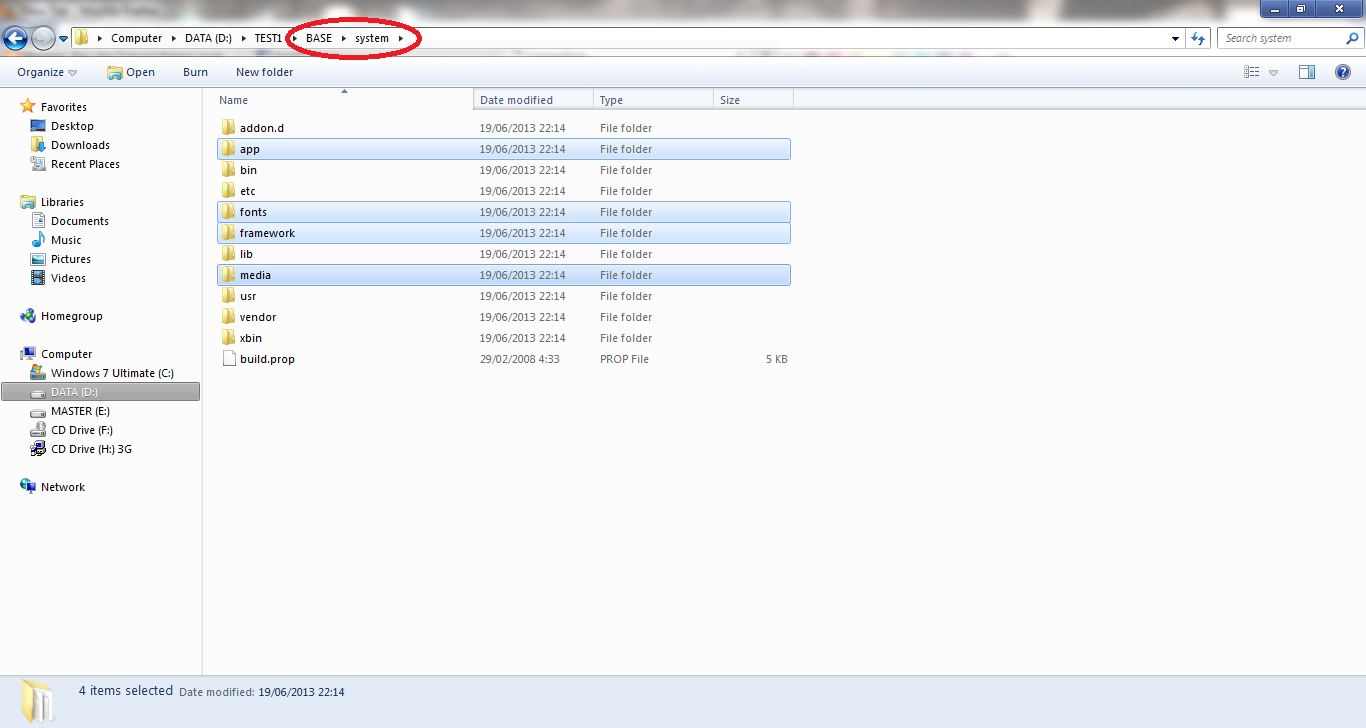Click the Open button in toolbar

coord(131,72)
